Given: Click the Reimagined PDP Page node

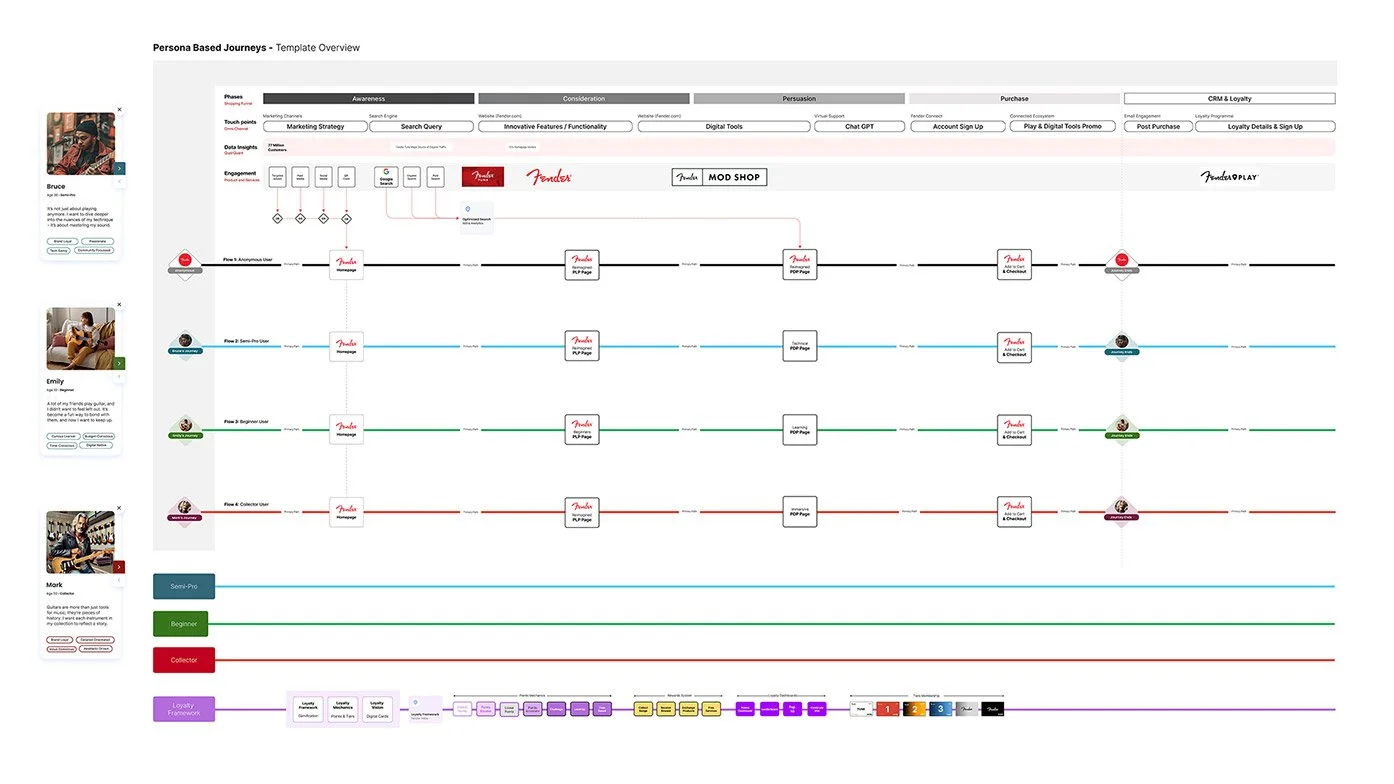Looking at the screenshot, I should pyautogui.click(x=800, y=265).
